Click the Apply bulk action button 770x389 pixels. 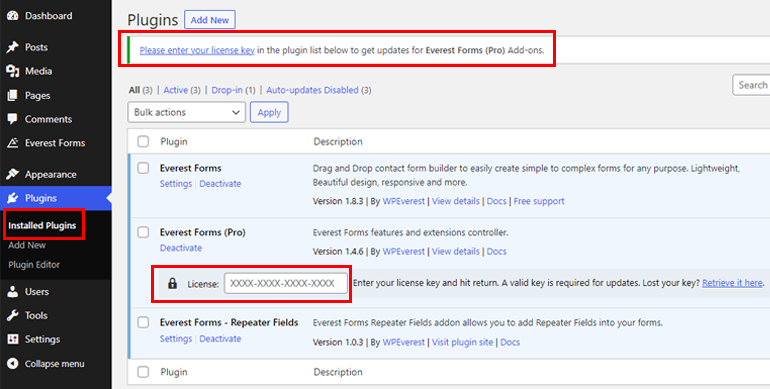click(269, 112)
